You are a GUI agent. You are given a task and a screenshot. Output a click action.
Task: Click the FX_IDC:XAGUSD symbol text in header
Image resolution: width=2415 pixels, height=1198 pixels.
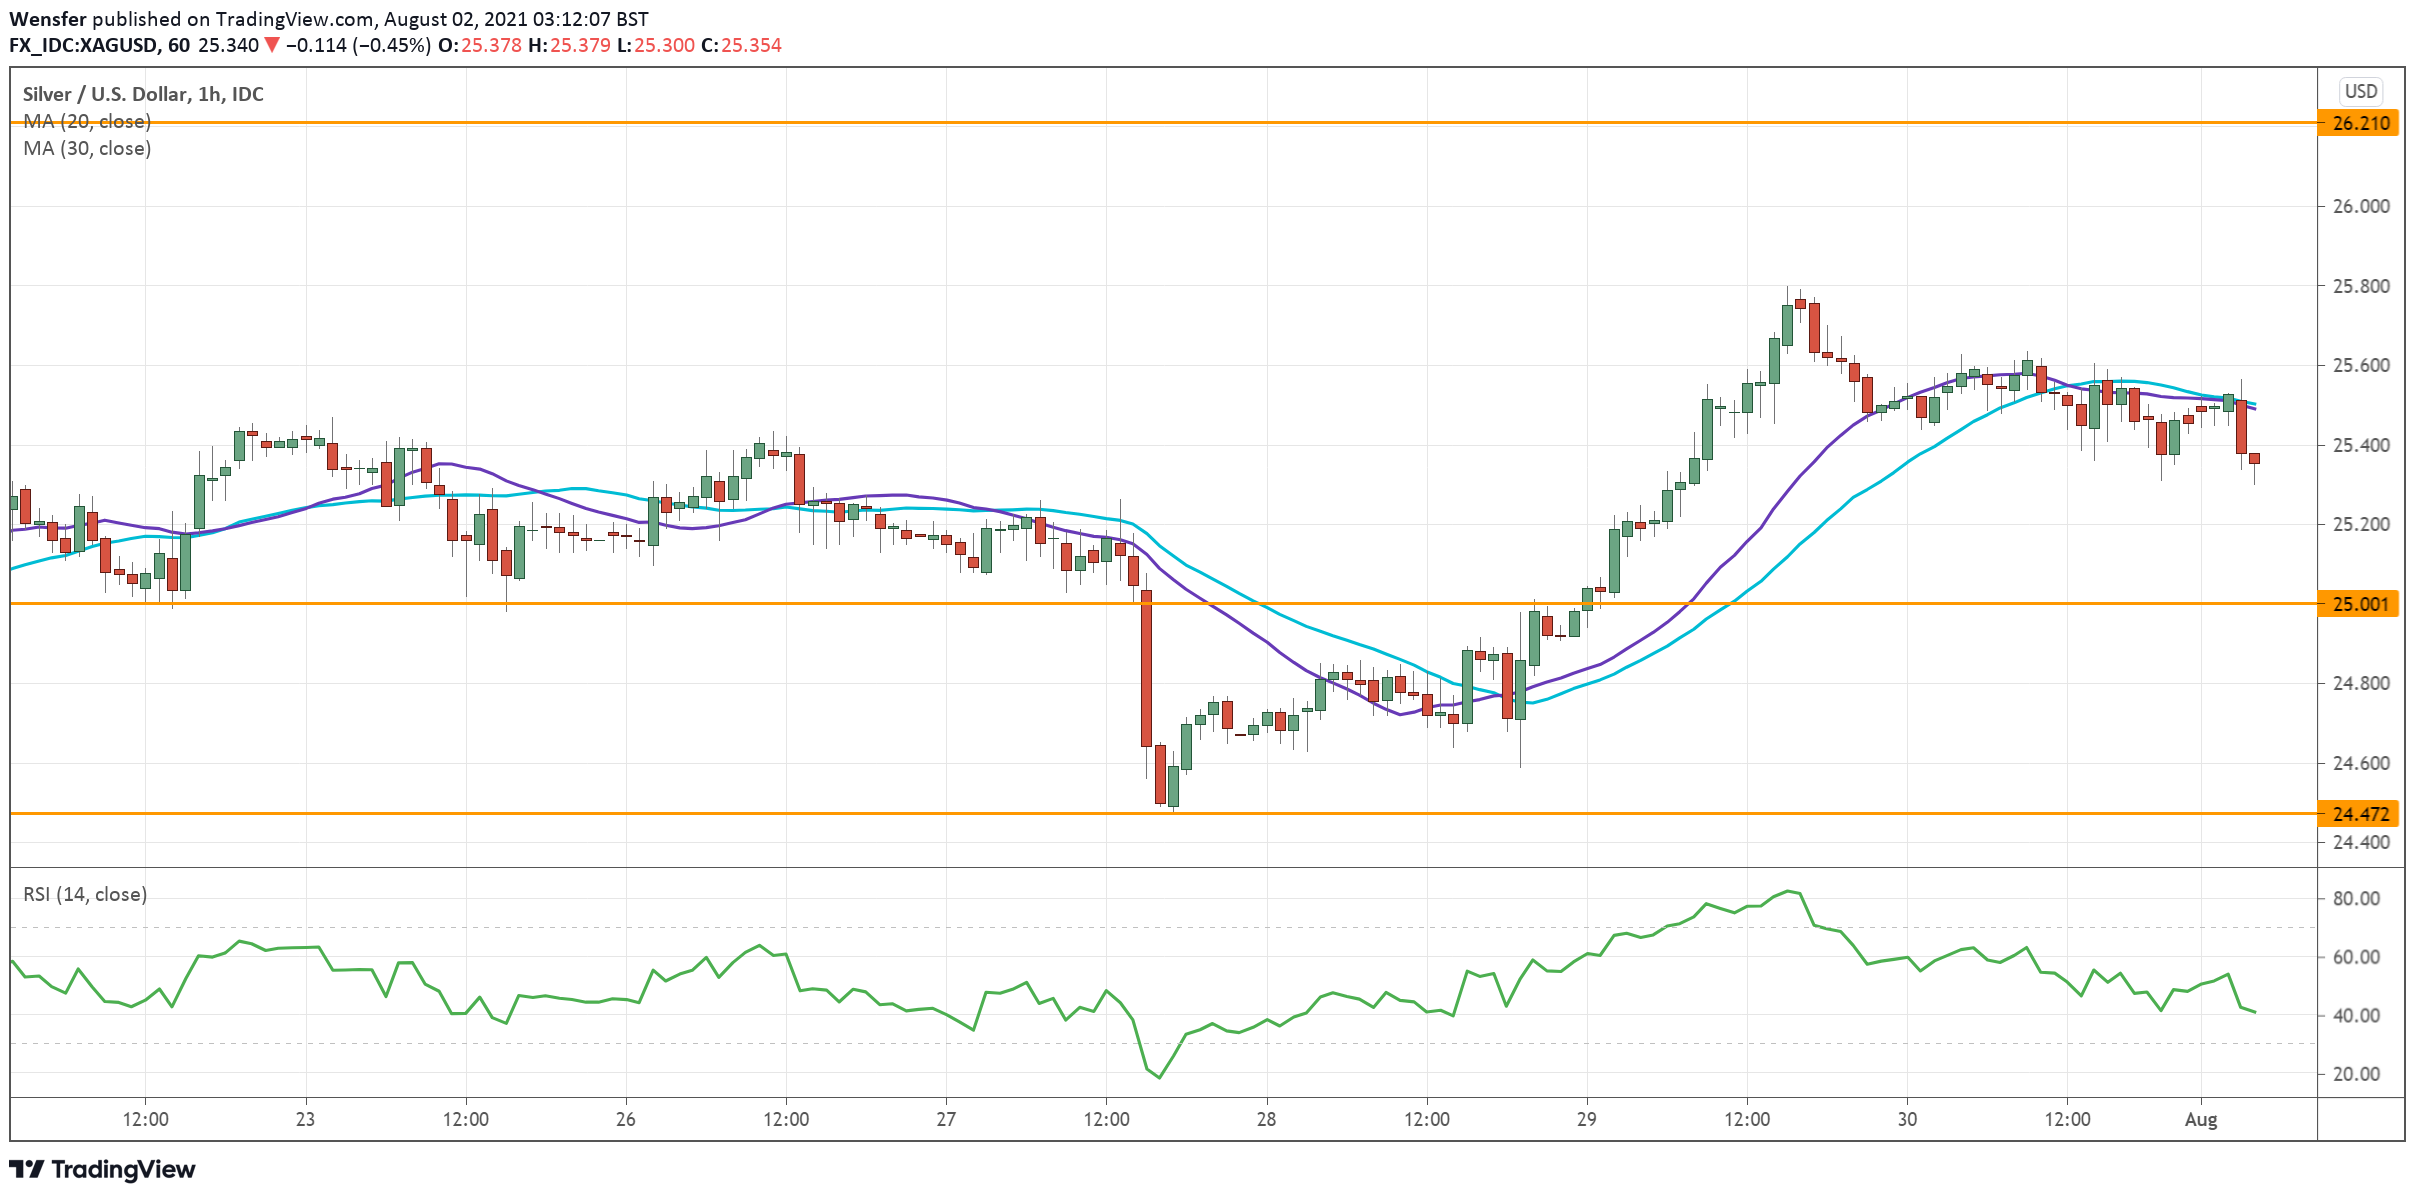(x=83, y=45)
